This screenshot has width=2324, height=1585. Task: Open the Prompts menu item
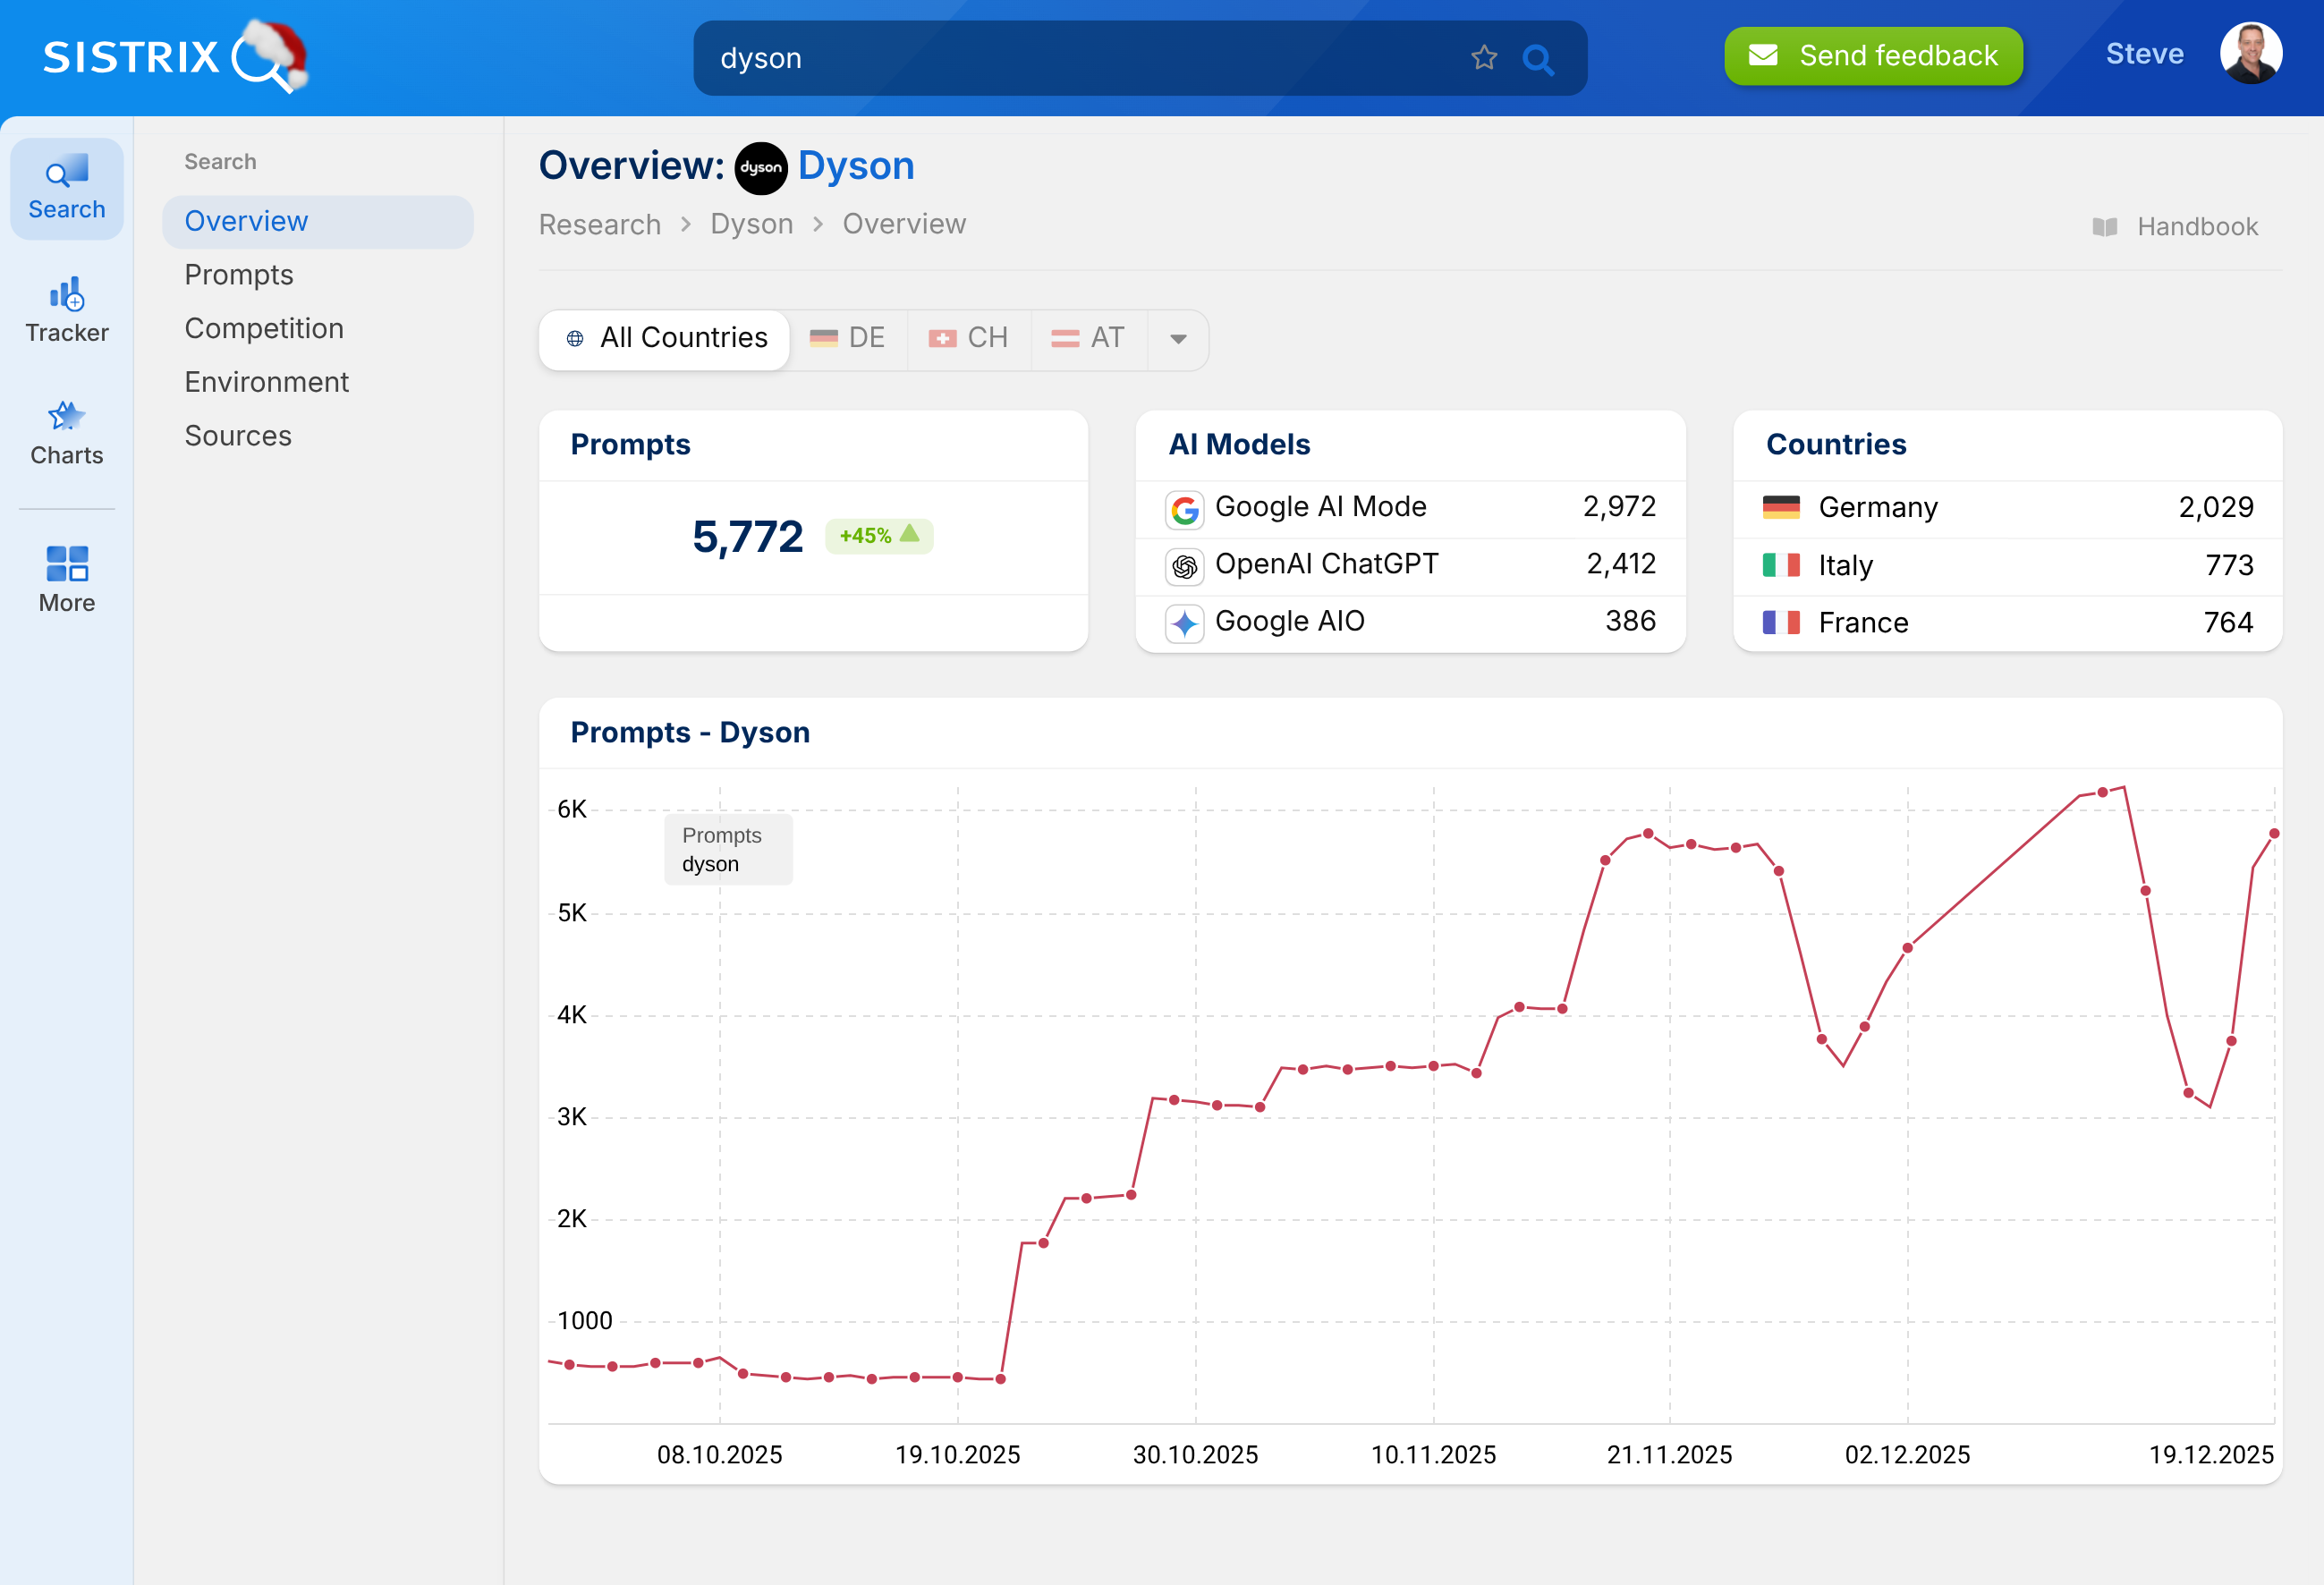tap(238, 275)
